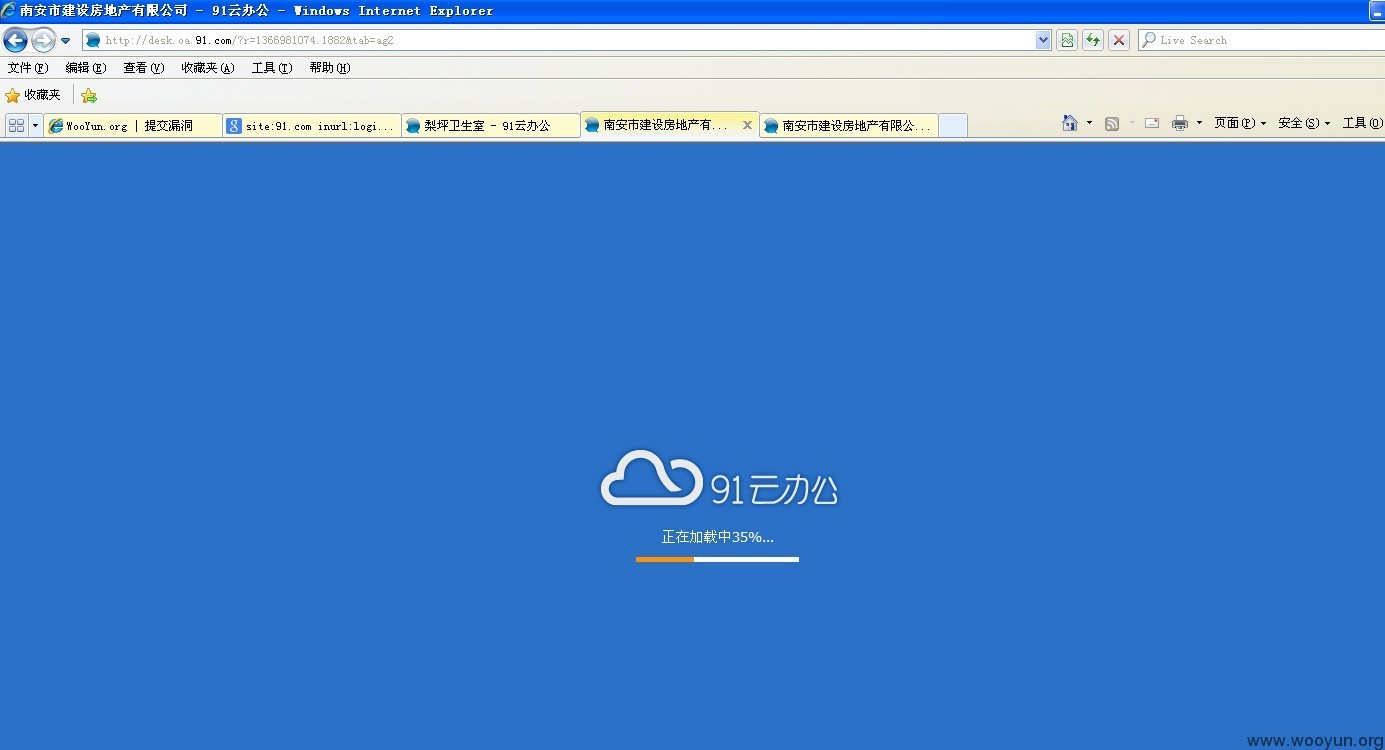Switch to the site:91.com inurl:logi tab
The image size is (1385, 750).
click(x=312, y=126)
